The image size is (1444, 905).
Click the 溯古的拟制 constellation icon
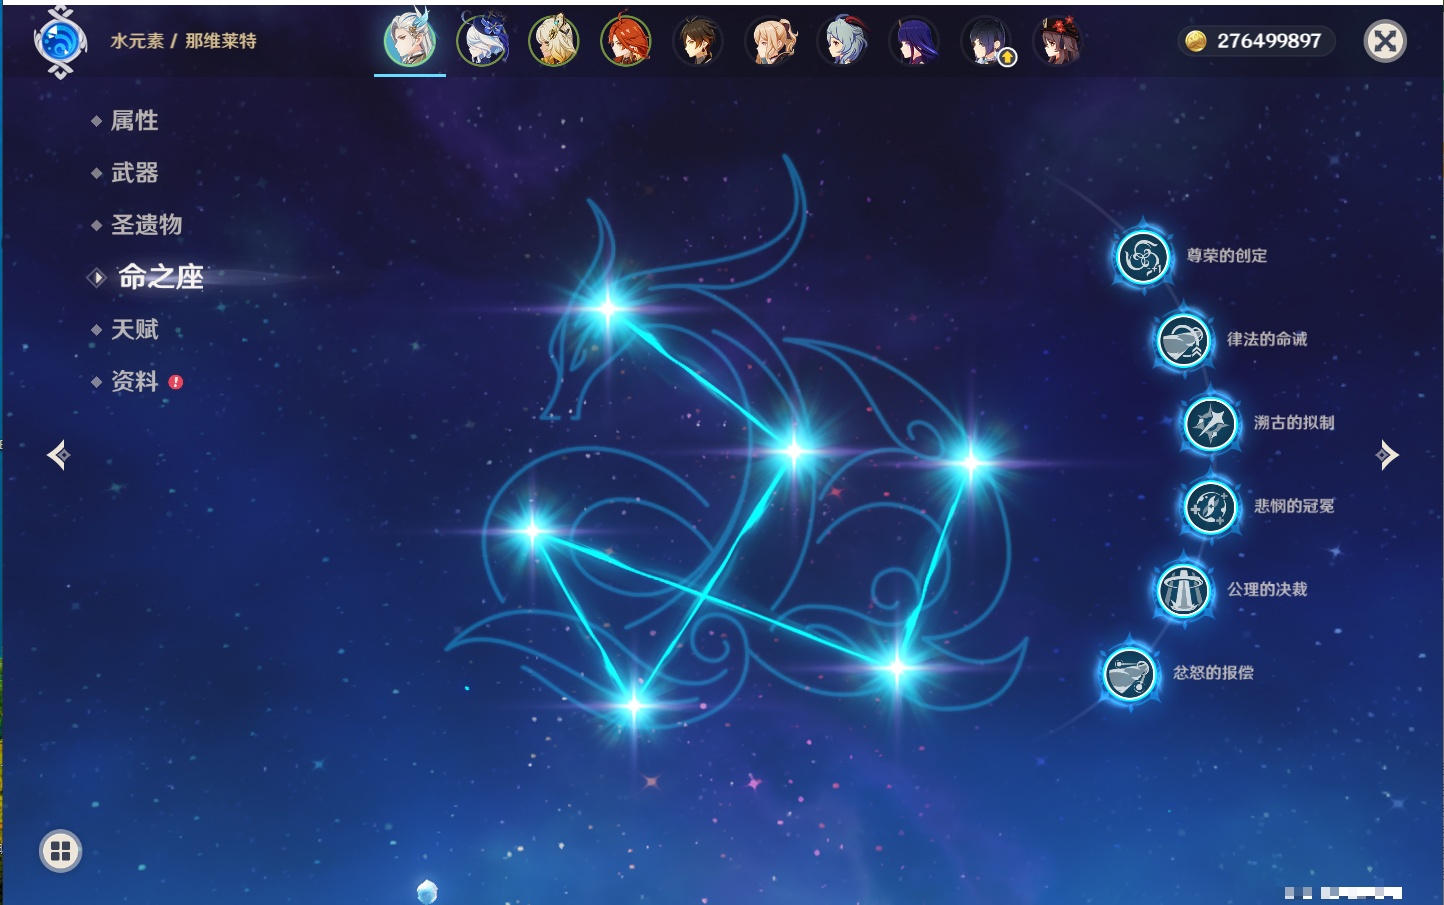point(1210,424)
